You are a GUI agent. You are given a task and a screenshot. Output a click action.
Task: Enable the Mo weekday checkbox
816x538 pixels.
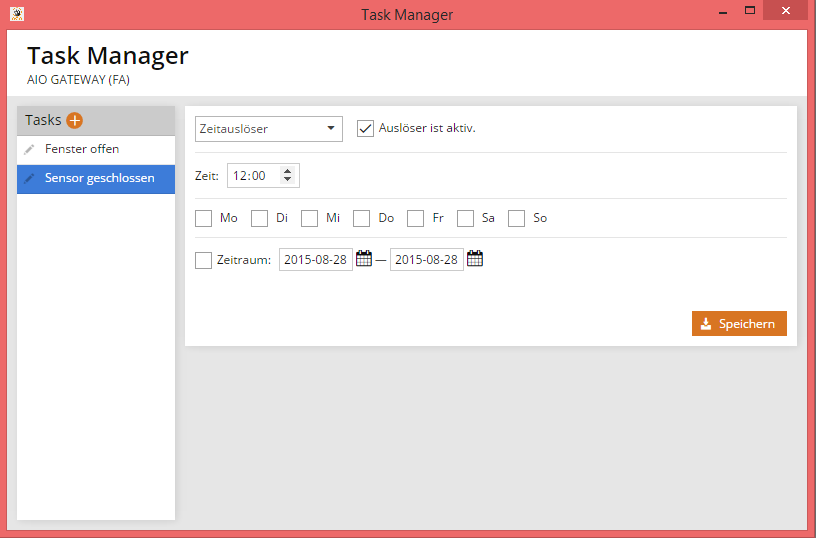[x=204, y=218]
